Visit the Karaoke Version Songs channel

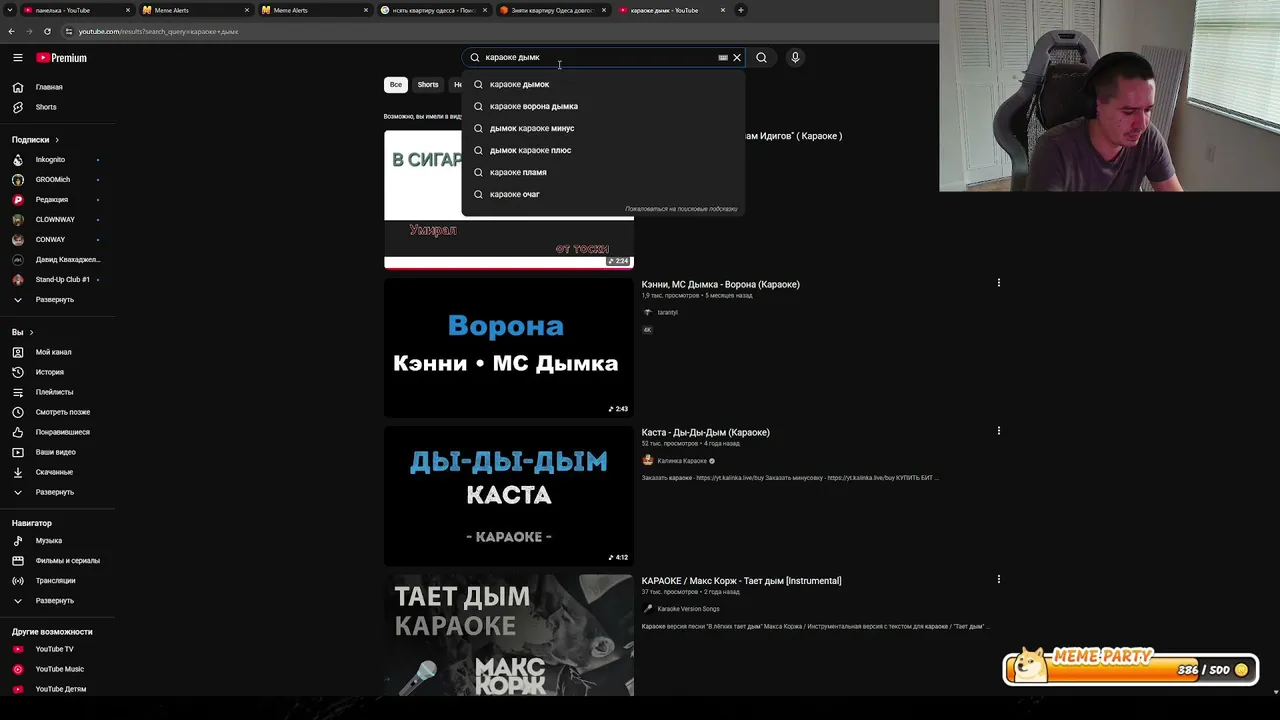click(688, 609)
